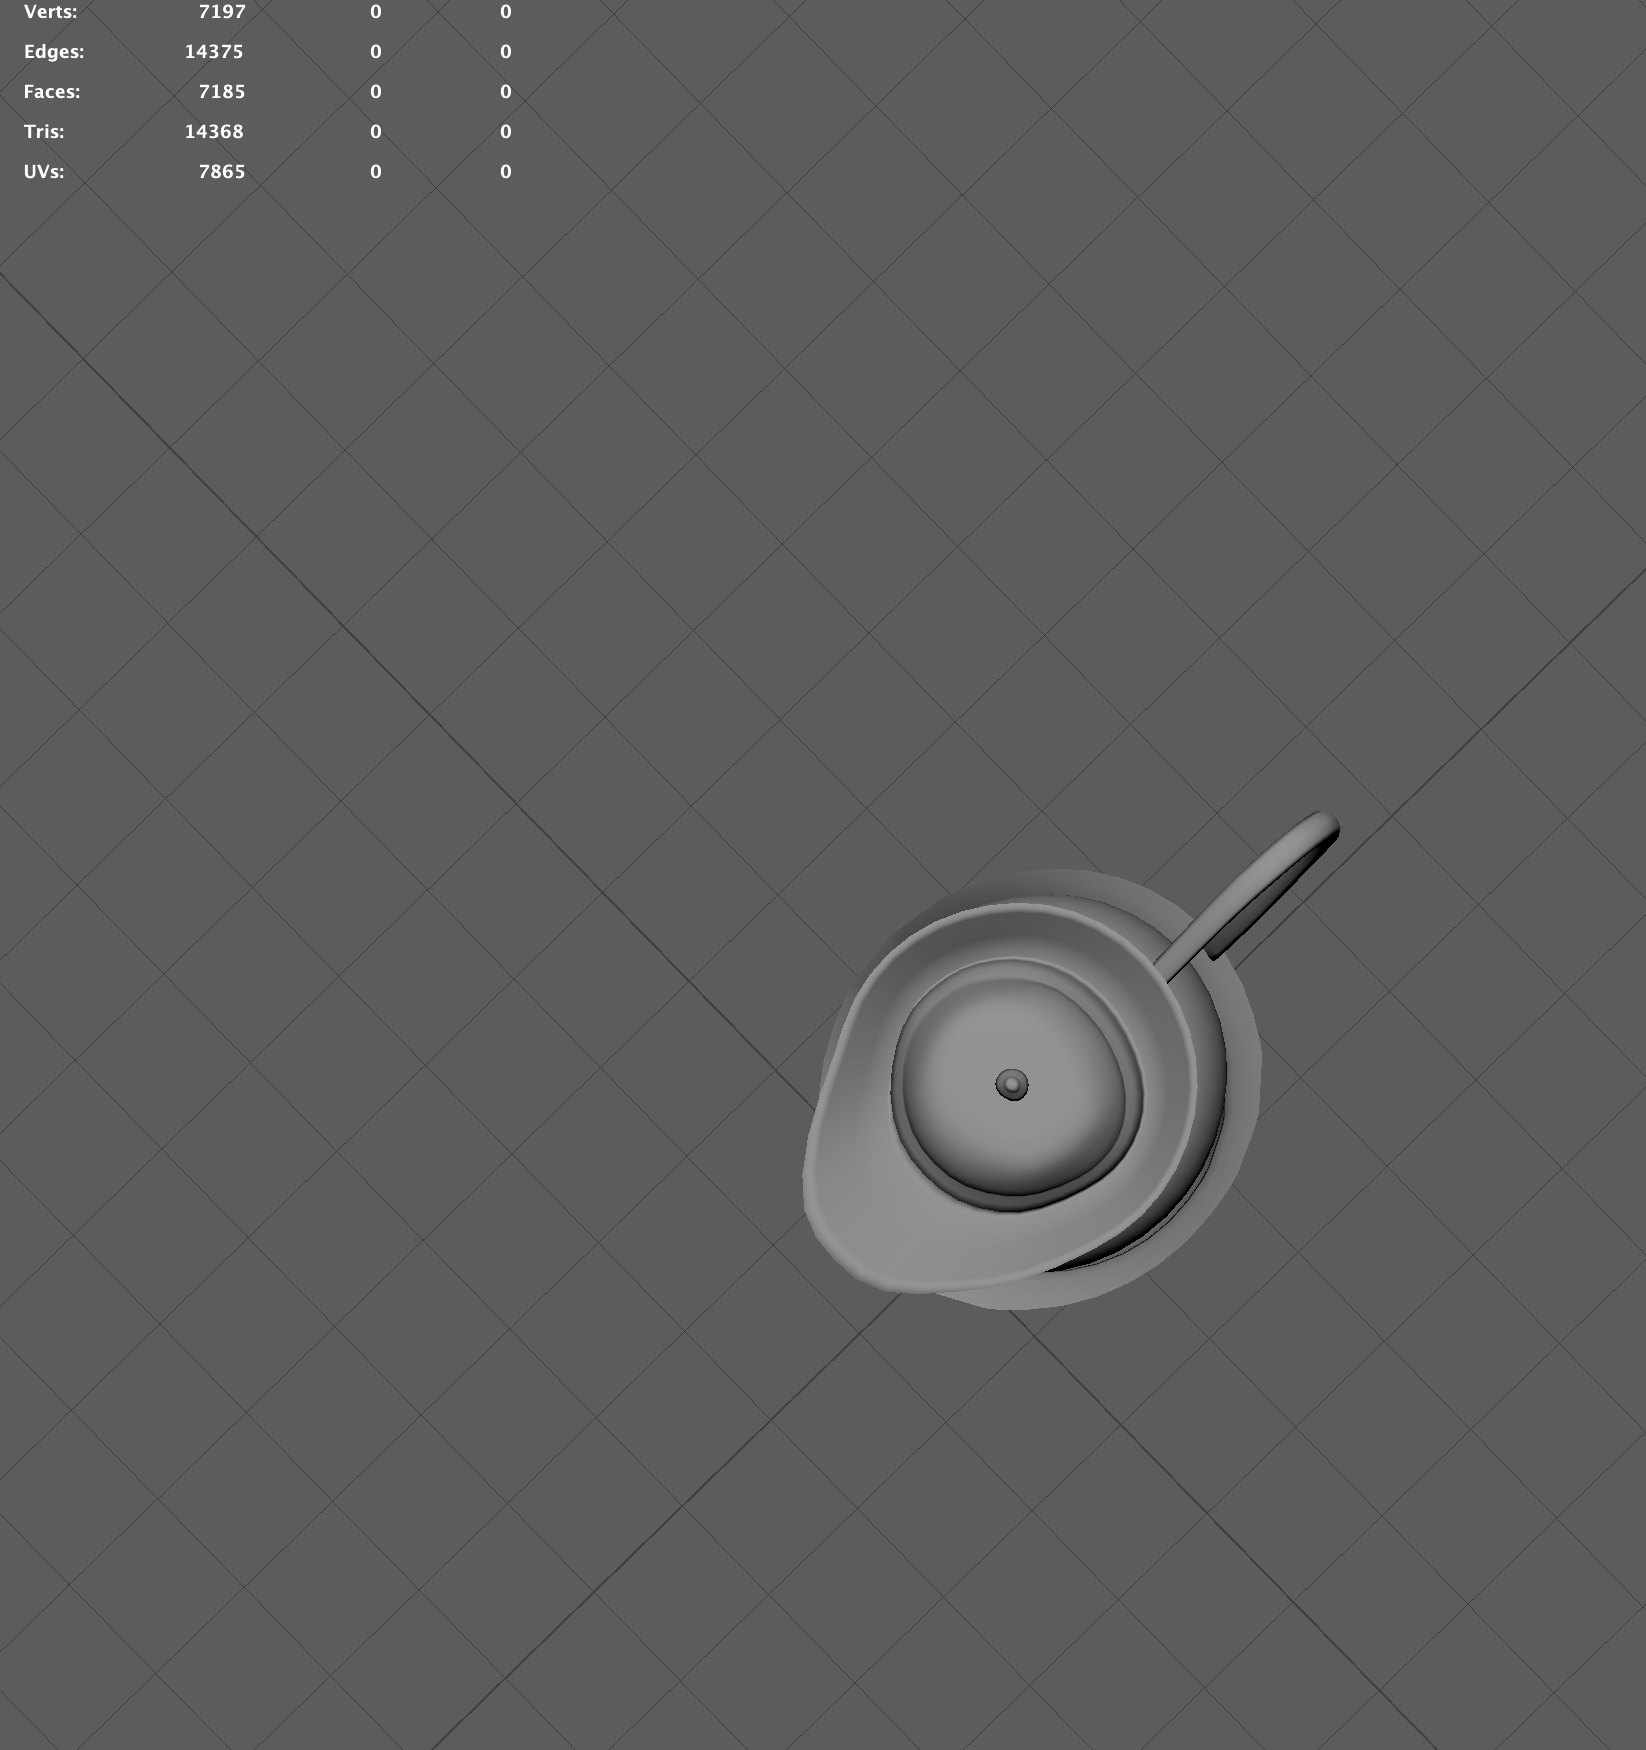Click the edge count value 14375
Image resolution: width=1646 pixels, height=1750 pixels.
pyautogui.click(x=214, y=52)
